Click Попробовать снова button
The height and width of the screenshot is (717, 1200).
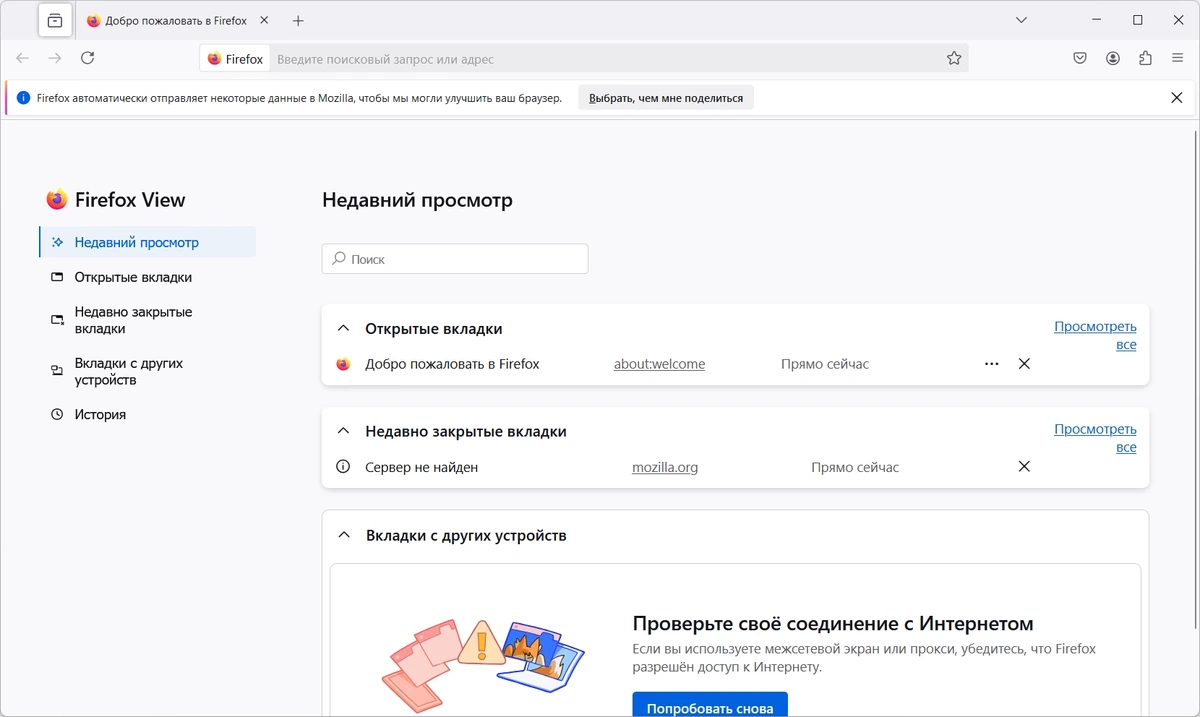pyautogui.click(x=710, y=704)
